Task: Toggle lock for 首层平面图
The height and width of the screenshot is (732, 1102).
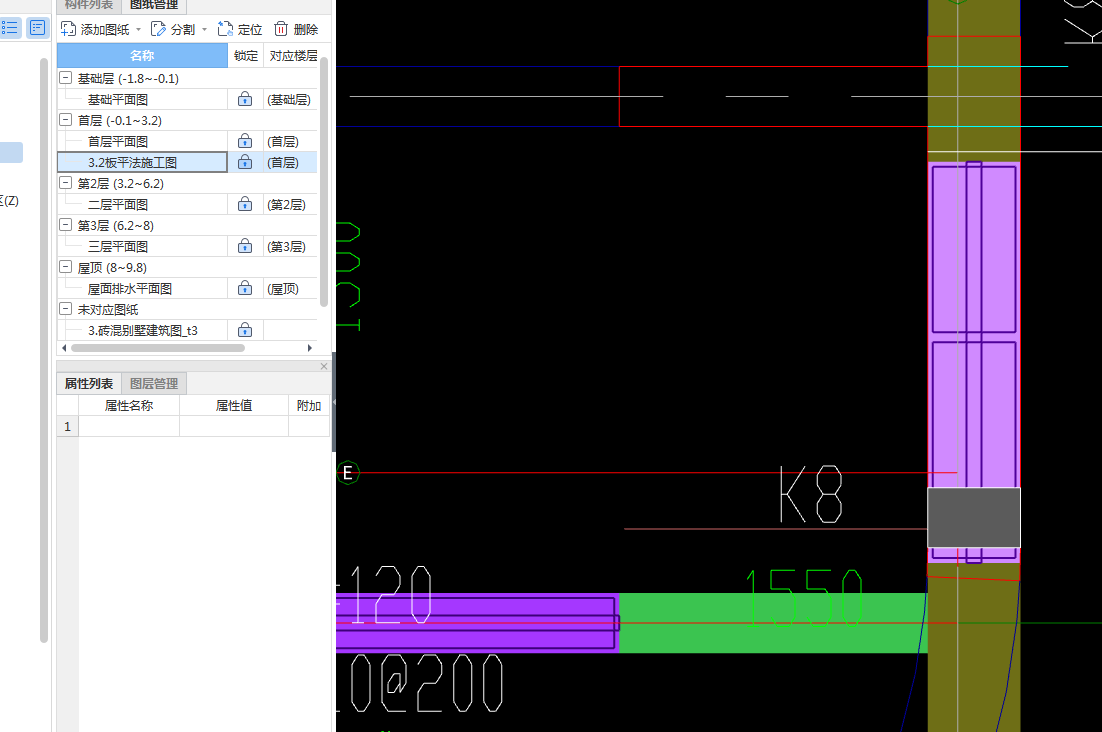Action: (x=245, y=141)
